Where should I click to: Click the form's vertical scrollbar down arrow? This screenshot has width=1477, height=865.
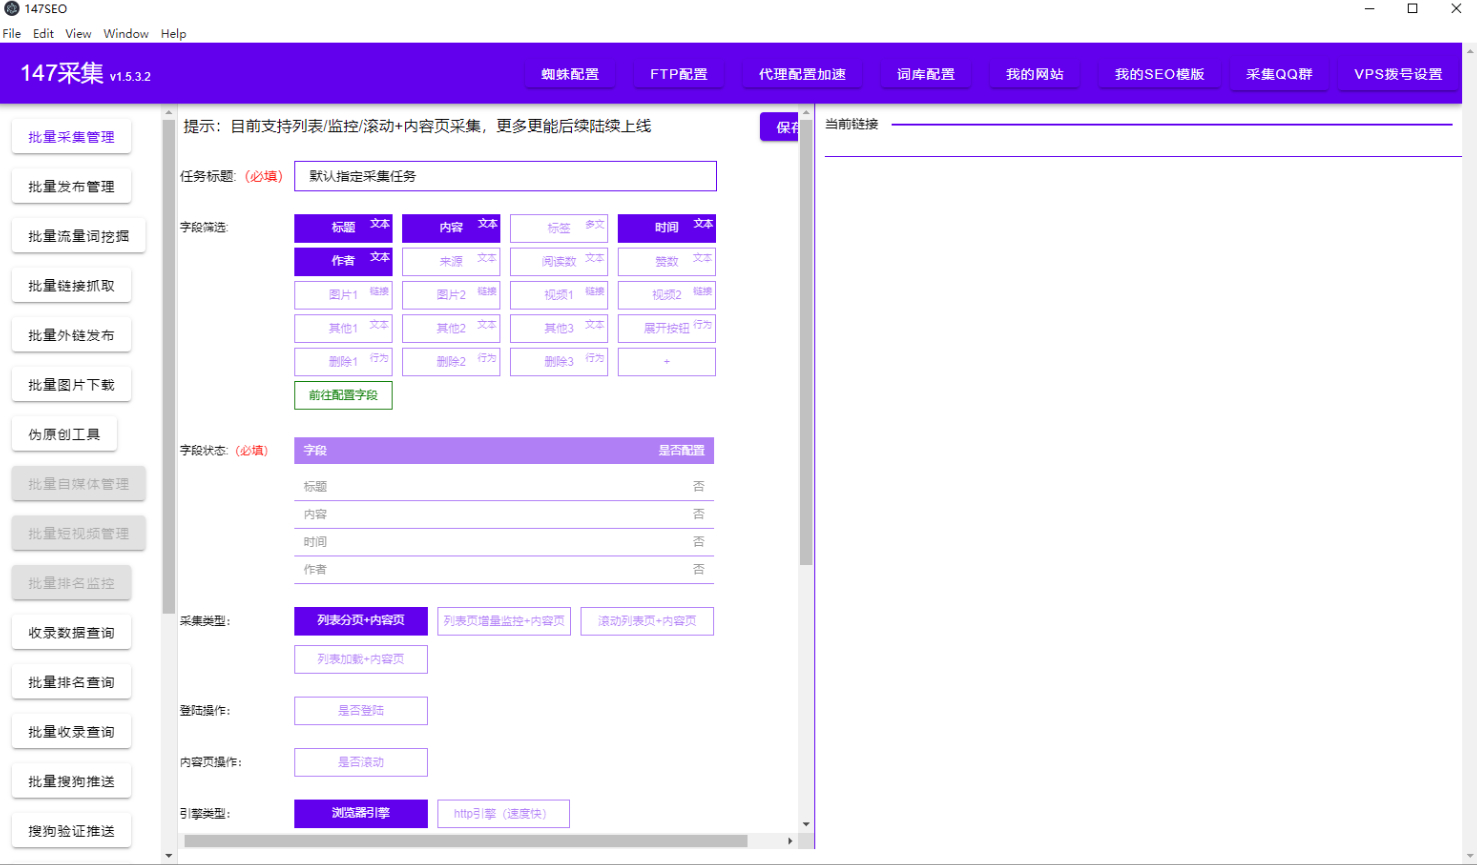806,825
